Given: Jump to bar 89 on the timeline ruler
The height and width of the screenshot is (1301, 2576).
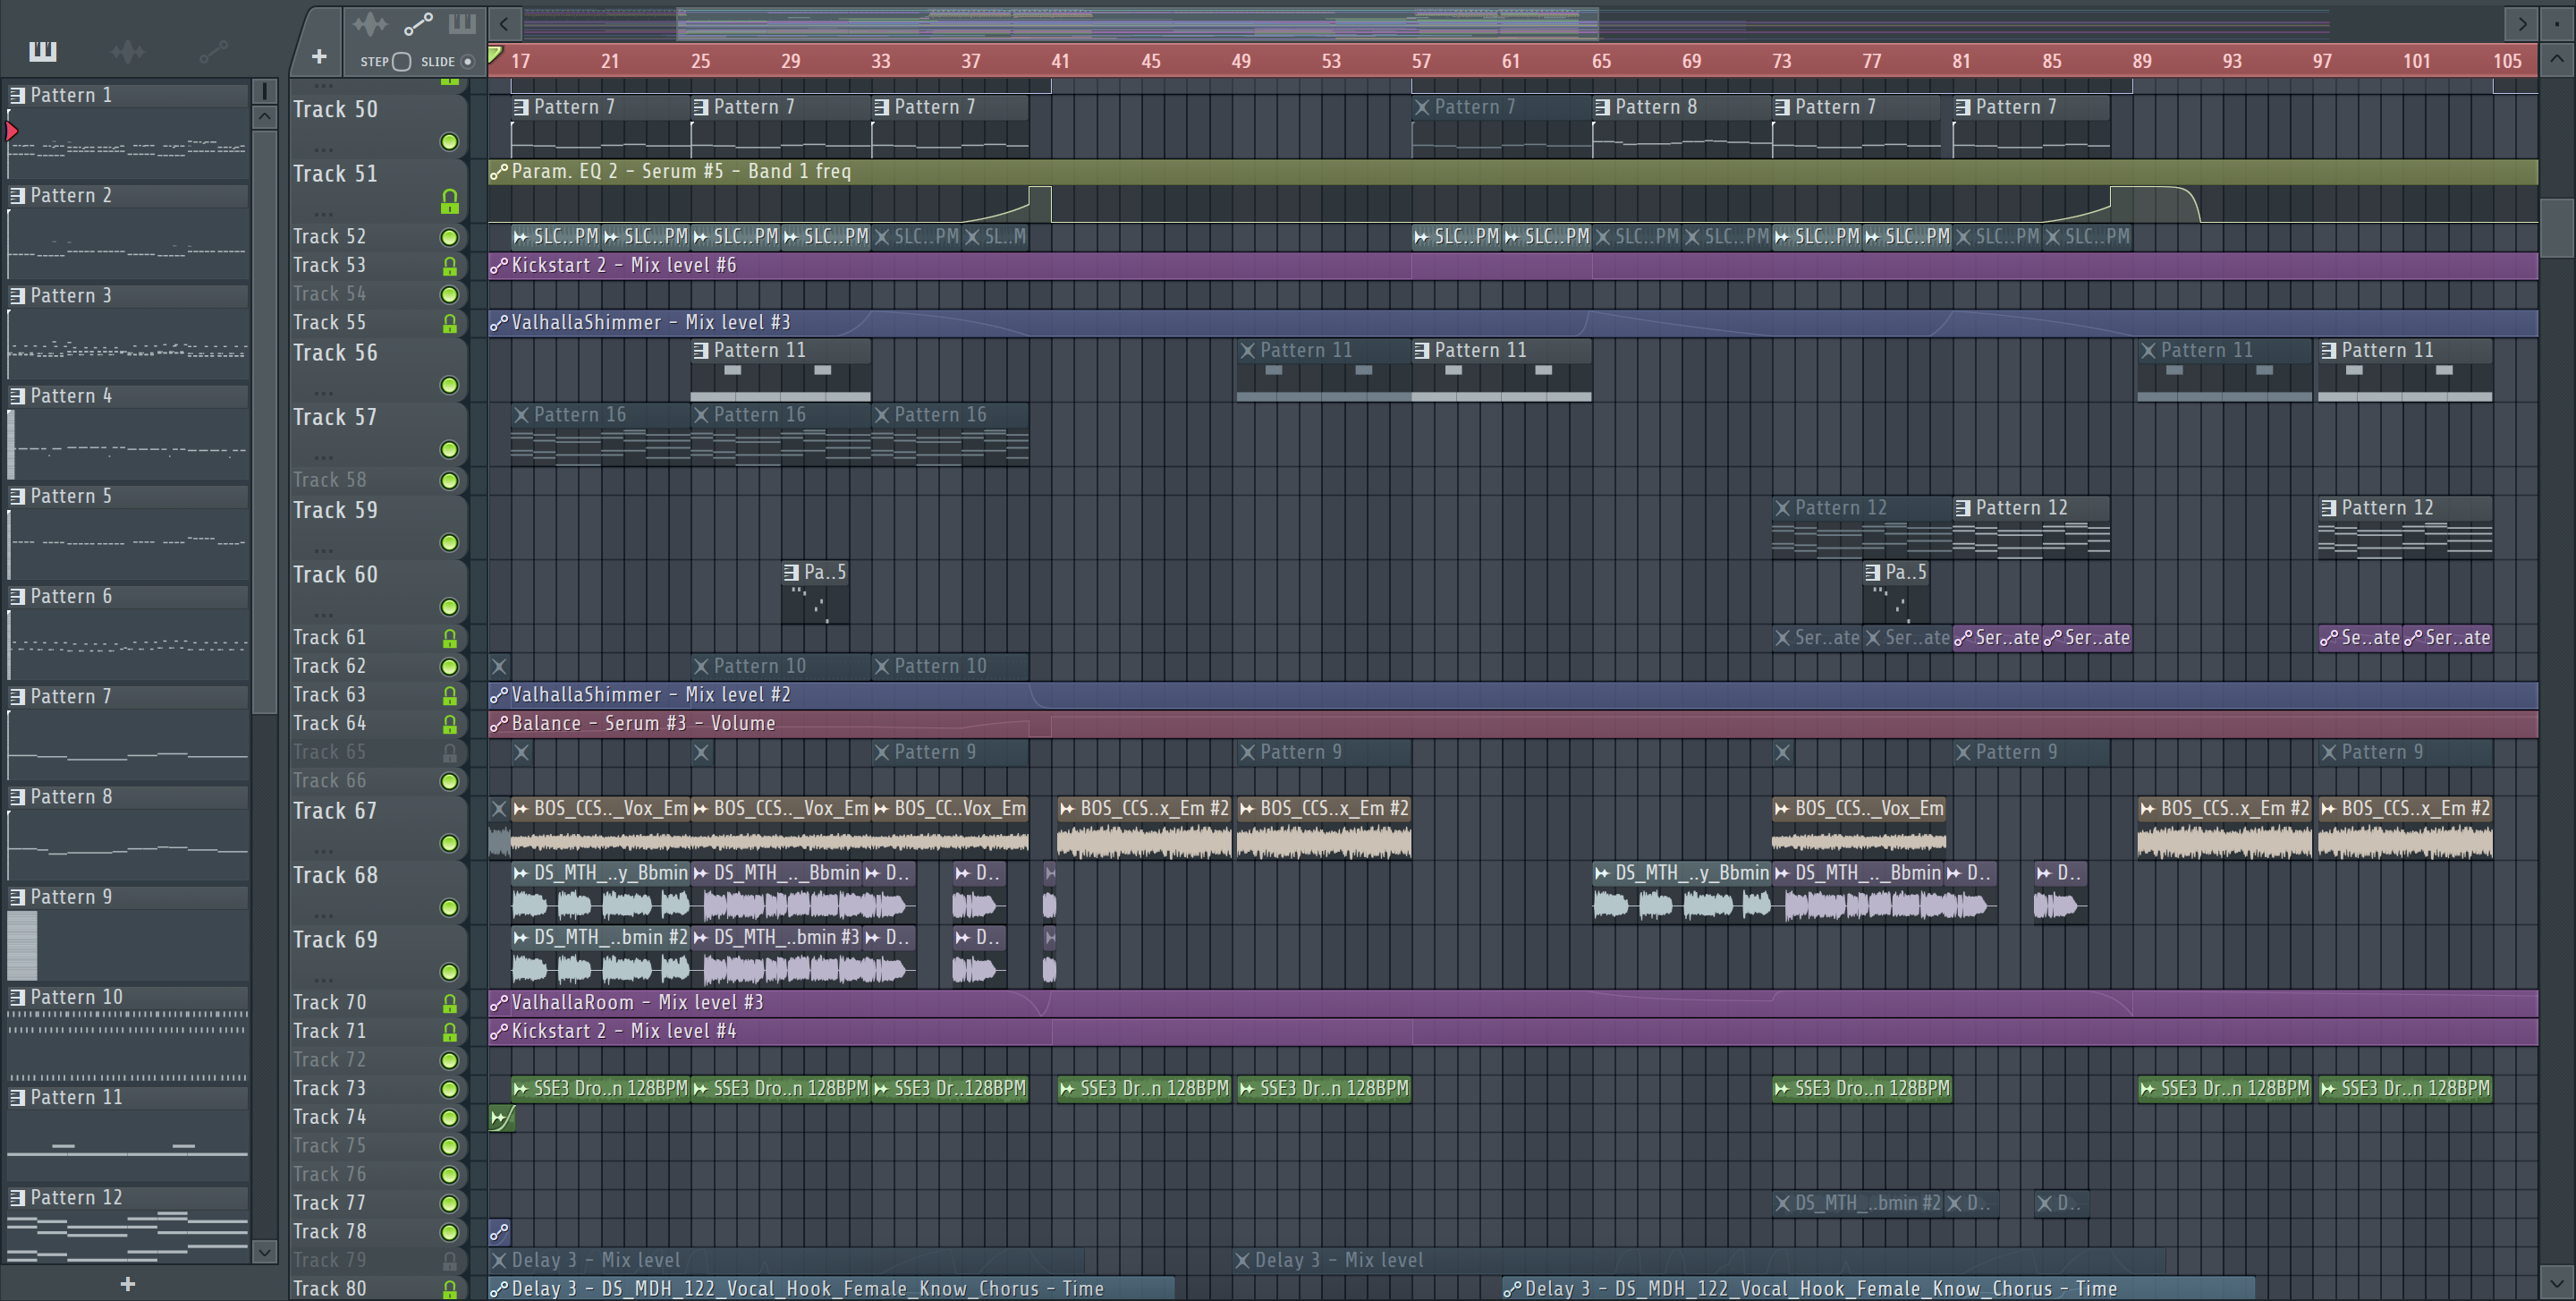Looking at the screenshot, I should point(2141,61).
